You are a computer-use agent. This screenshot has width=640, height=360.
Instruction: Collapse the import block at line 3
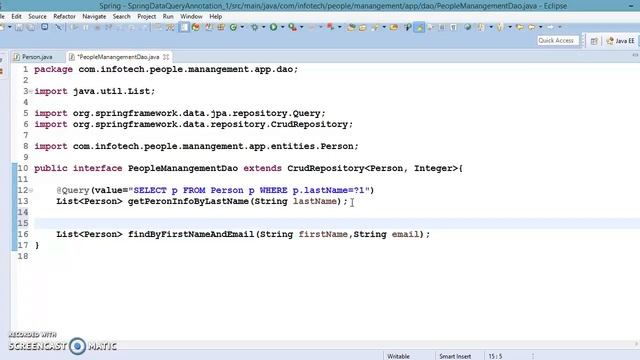(31, 91)
